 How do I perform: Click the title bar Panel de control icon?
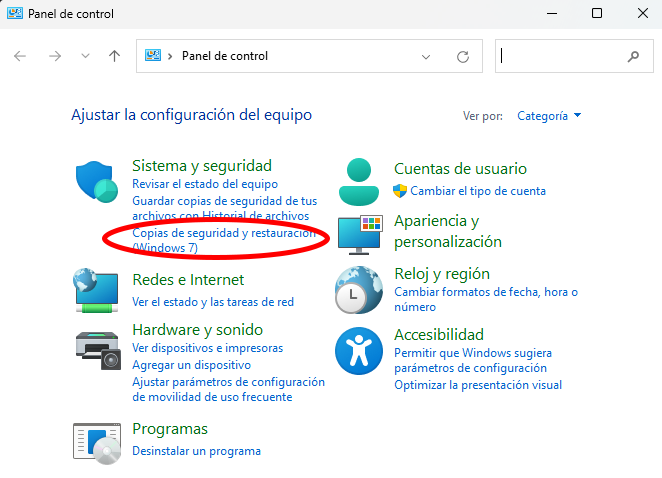15,13
